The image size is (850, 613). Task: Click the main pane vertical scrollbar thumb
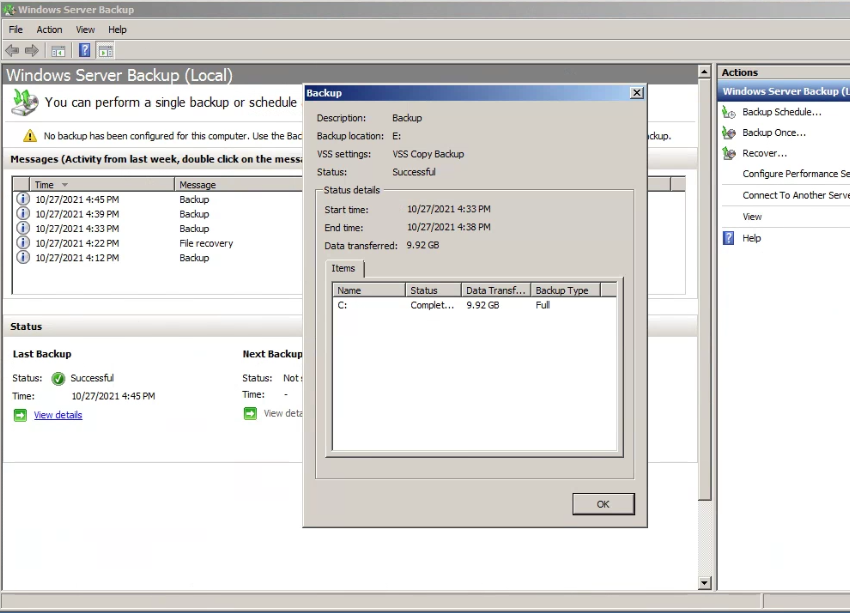pos(704,289)
